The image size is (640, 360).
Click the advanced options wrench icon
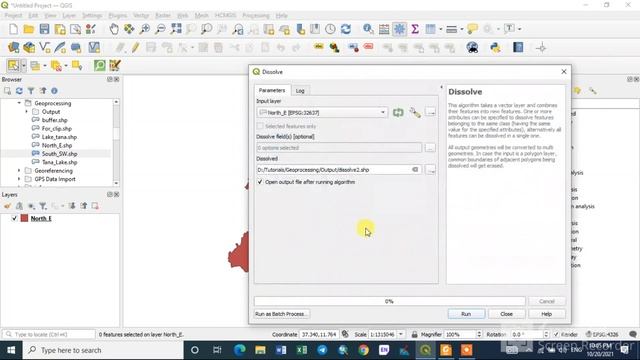point(415,112)
